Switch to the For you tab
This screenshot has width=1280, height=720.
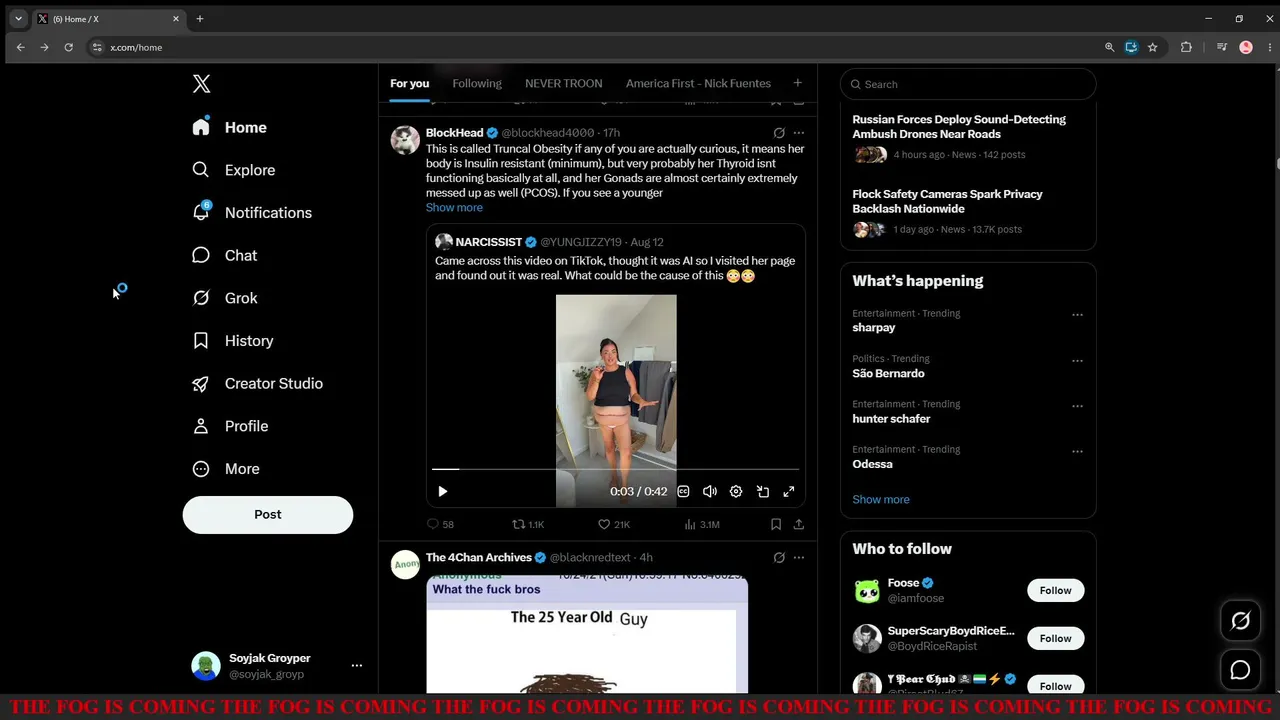pyautogui.click(x=409, y=83)
